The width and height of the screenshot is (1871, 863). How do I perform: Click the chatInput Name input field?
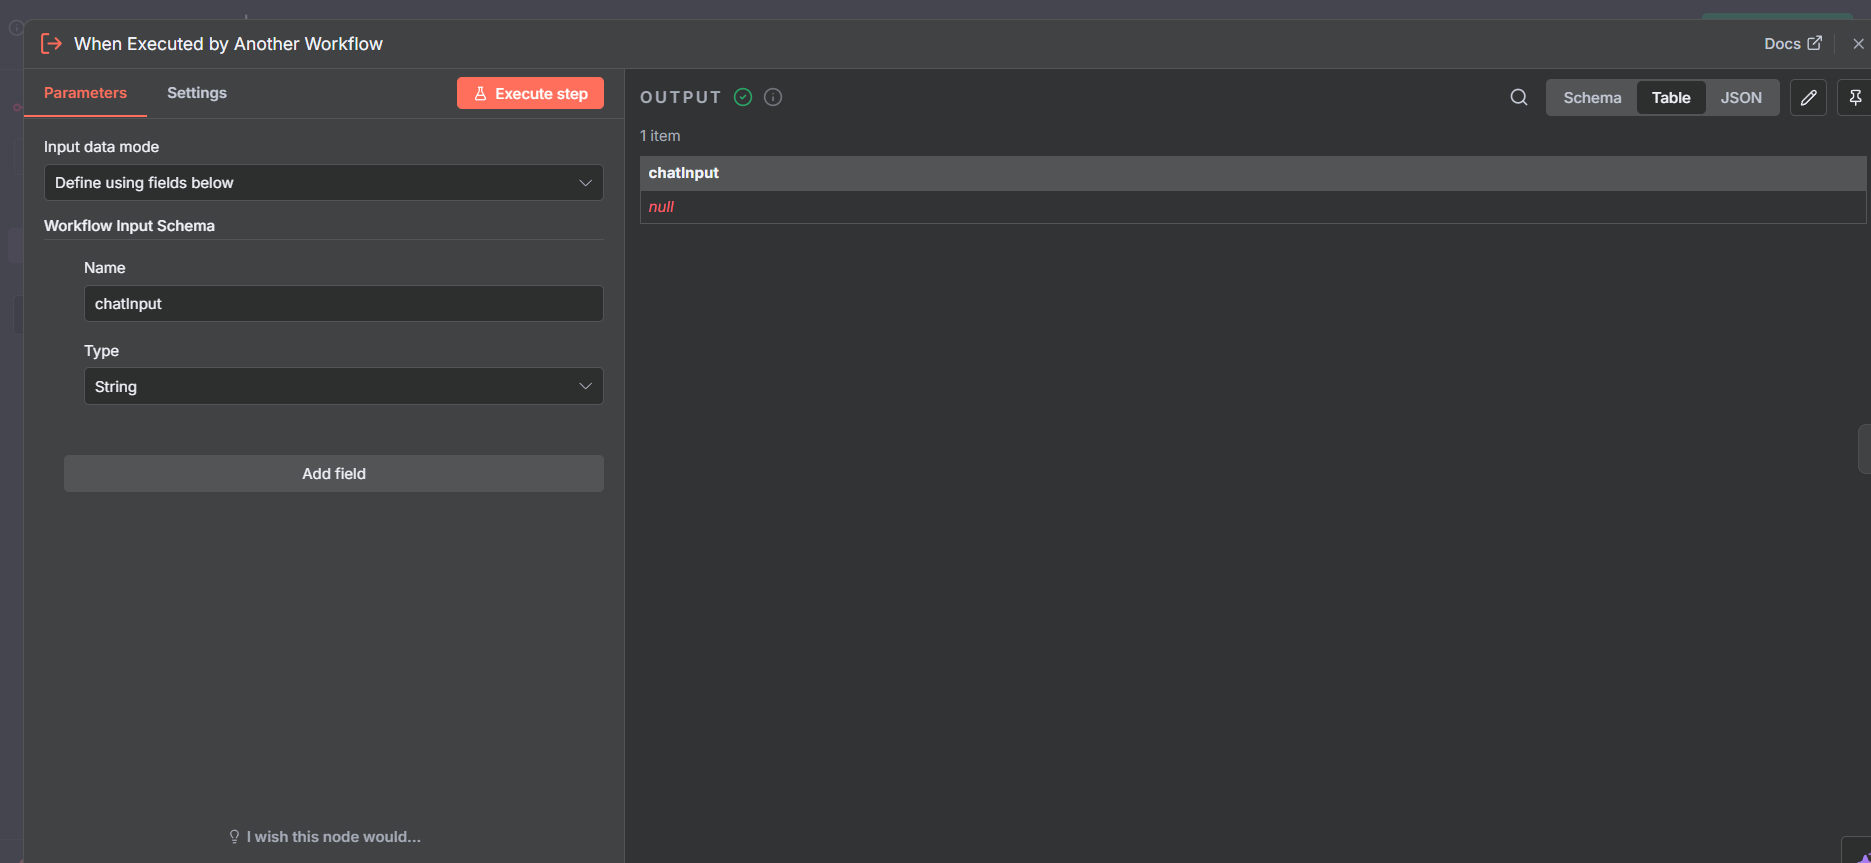tap(343, 304)
